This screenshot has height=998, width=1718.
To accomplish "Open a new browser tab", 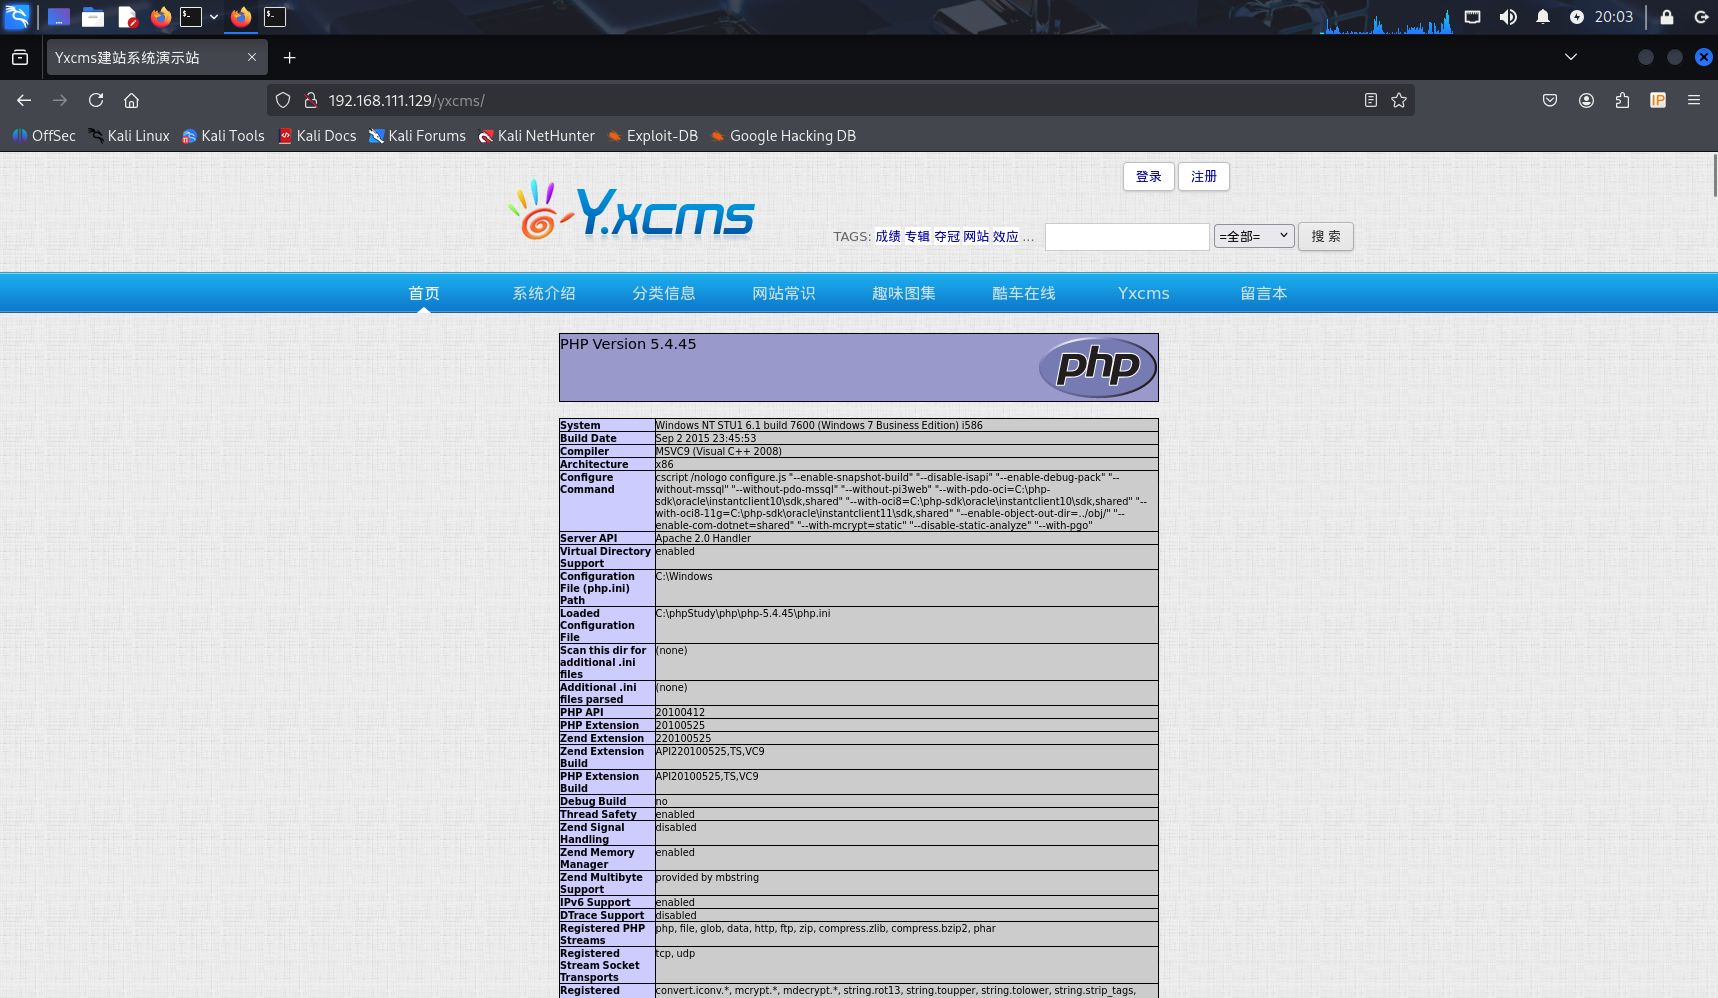I will [289, 58].
